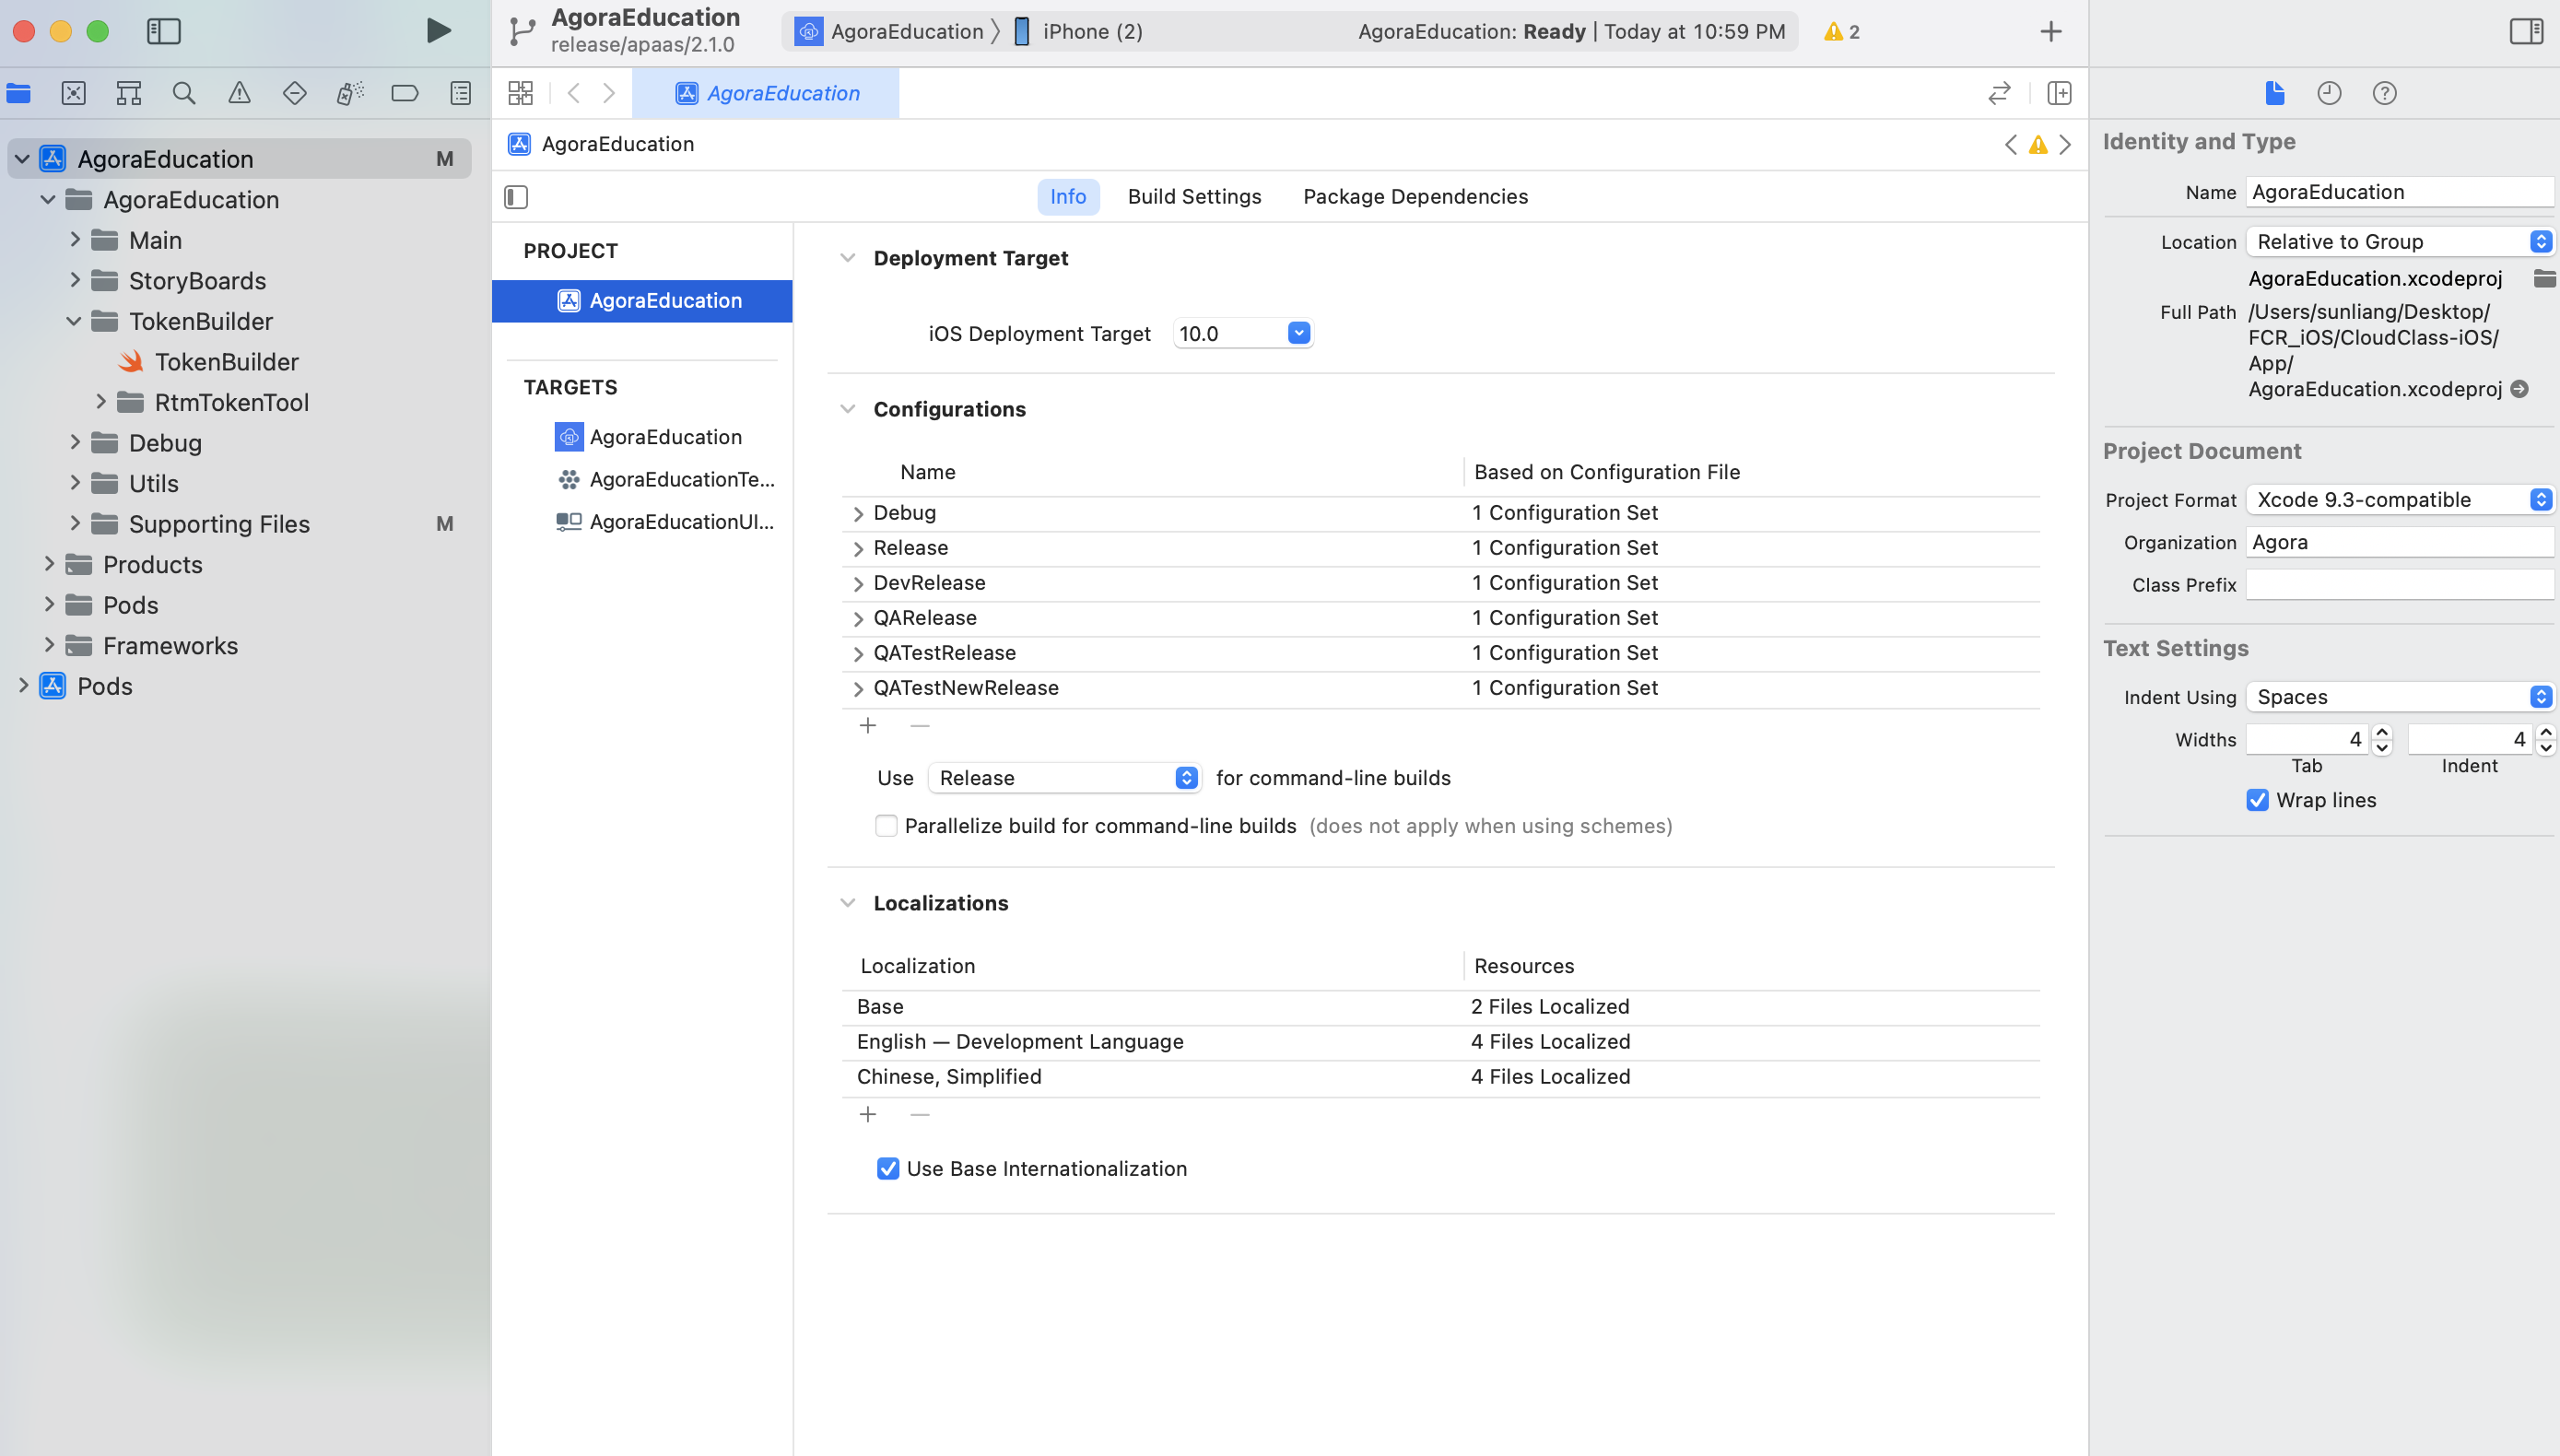This screenshot has height=1456, width=2560.
Task: Open the Test navigator diamond icon
Action: [294, 93]
